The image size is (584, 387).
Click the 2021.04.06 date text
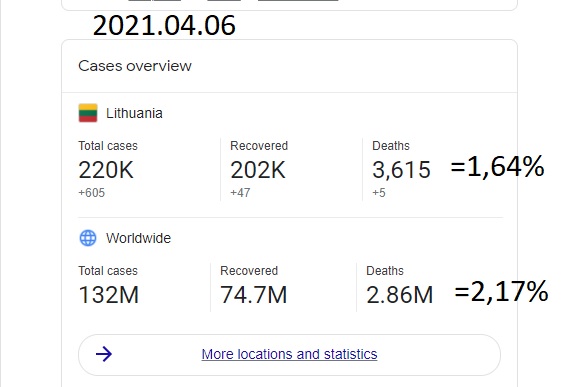[x=164, y=26]
